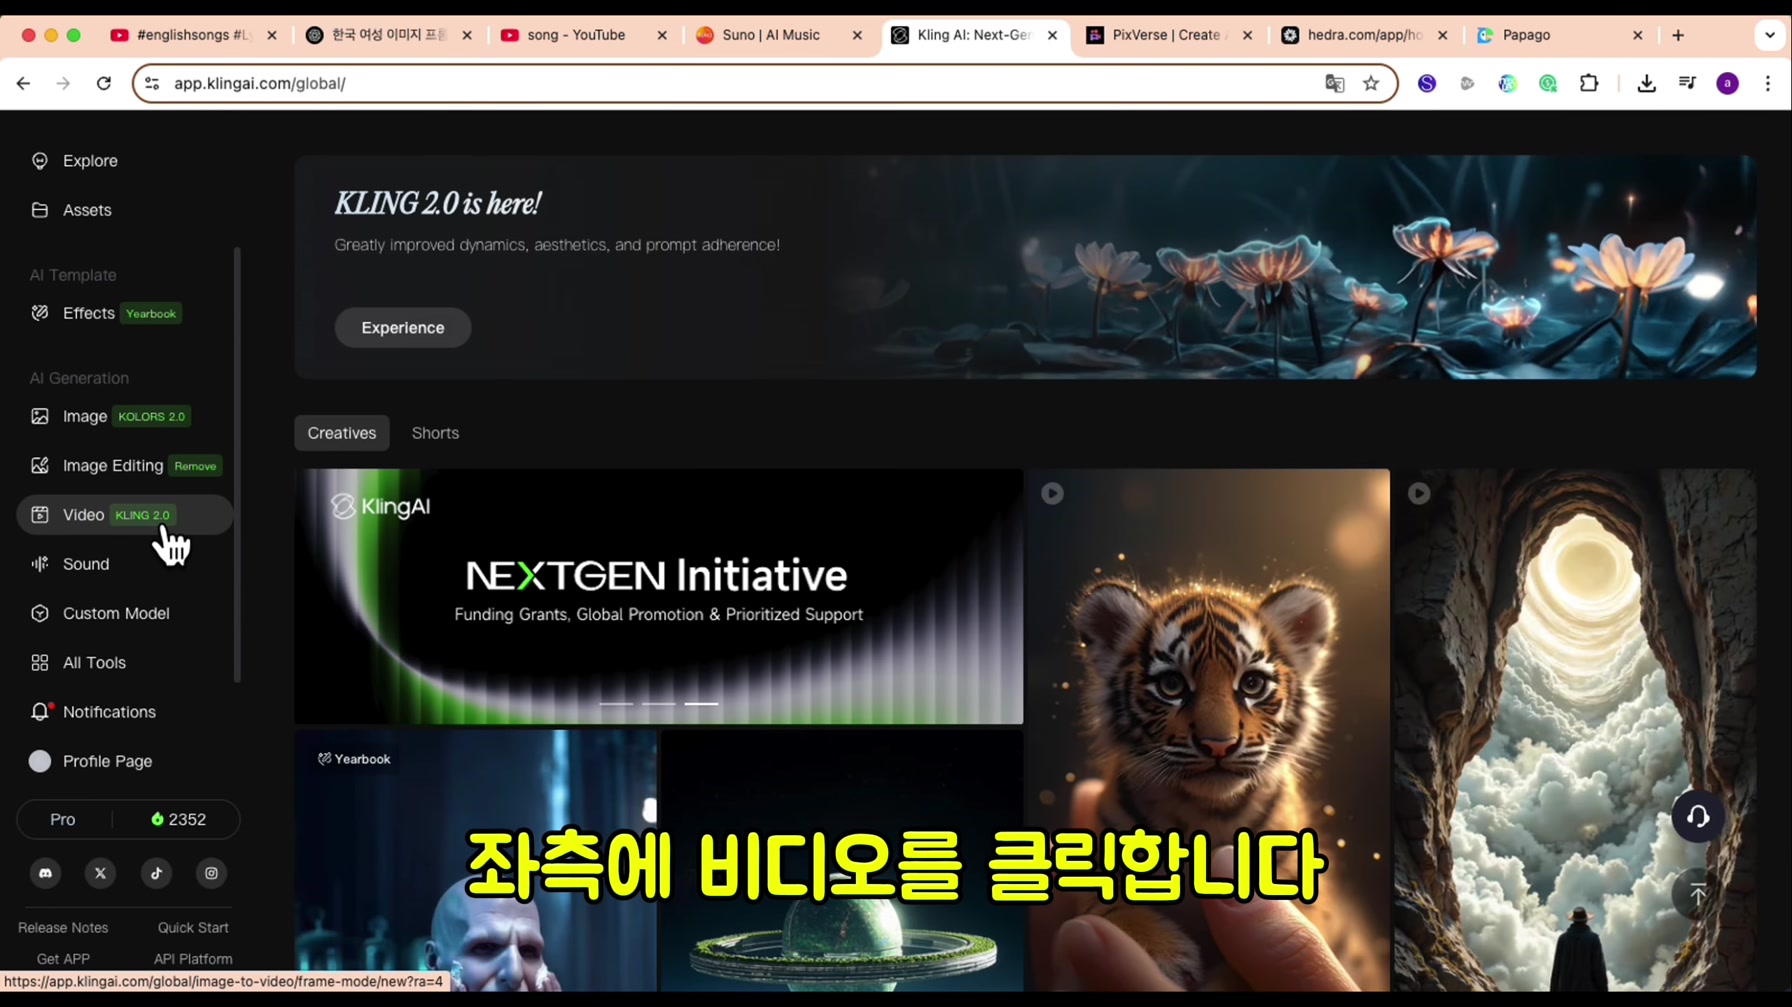Open the browser extensions puzzle icon
This screenshot has height=1007, width=1792.
tap(1589, 84)
